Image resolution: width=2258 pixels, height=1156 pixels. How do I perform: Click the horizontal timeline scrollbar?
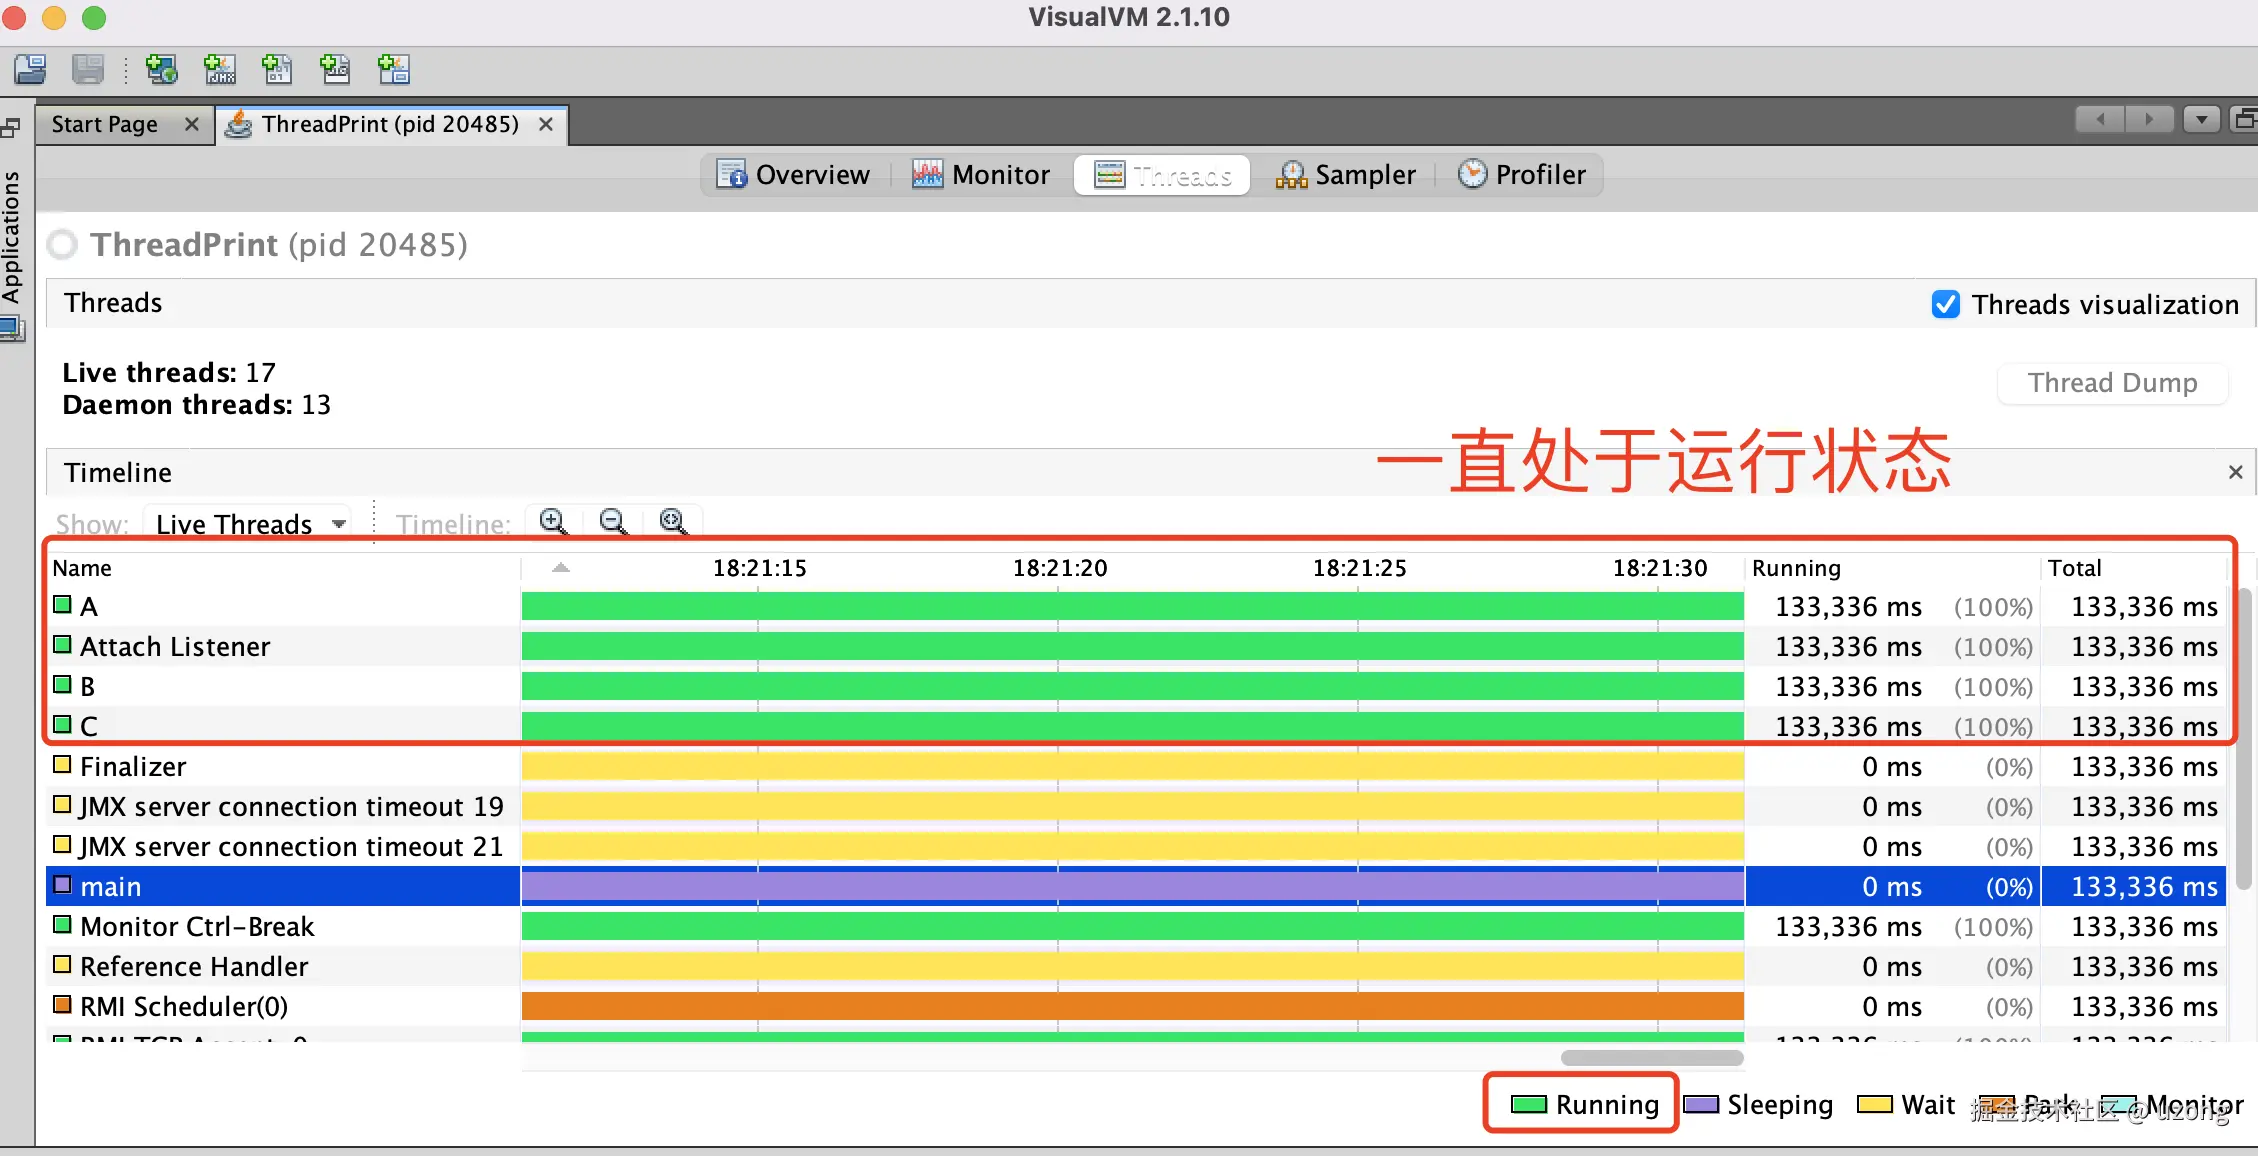tap(1651, 1058)
